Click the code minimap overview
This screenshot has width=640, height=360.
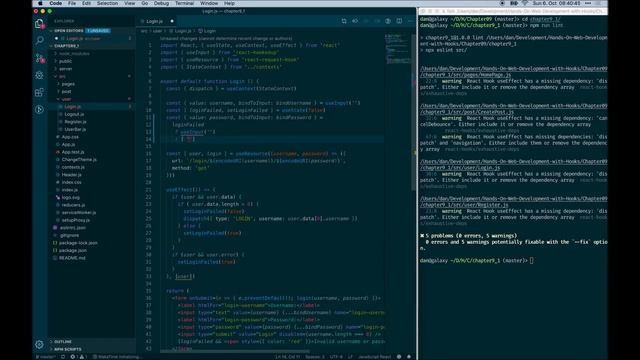click(x=398, y=49)
